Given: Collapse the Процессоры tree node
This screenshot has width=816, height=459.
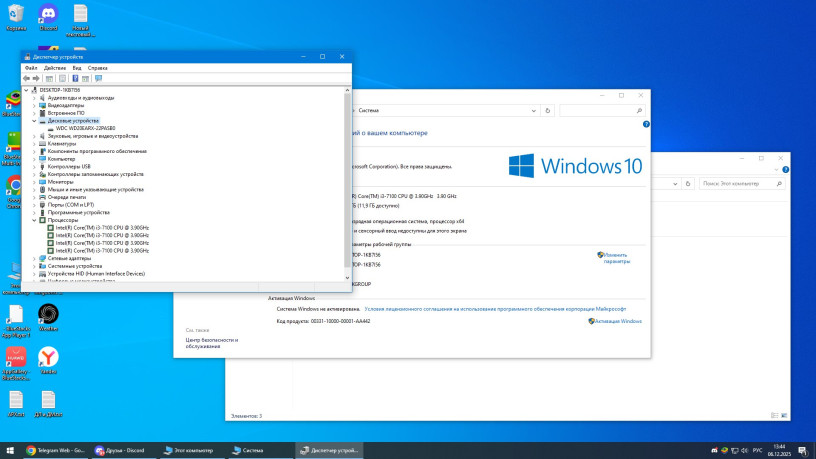Looking at the screenshot, I should (34, 220).
